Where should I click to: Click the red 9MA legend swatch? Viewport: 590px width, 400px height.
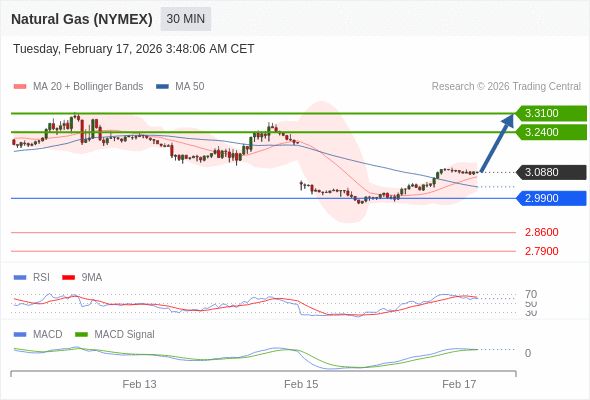68,278
